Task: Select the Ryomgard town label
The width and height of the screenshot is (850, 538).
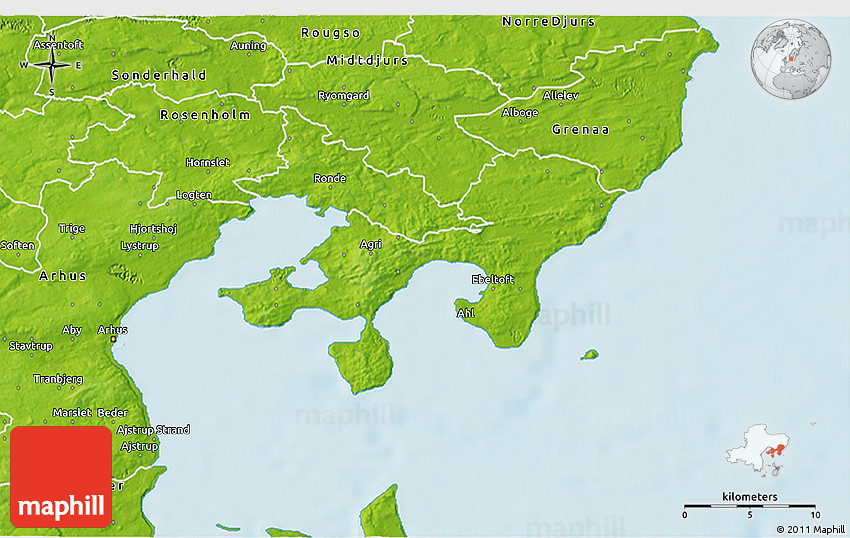Action: [343, 96]
